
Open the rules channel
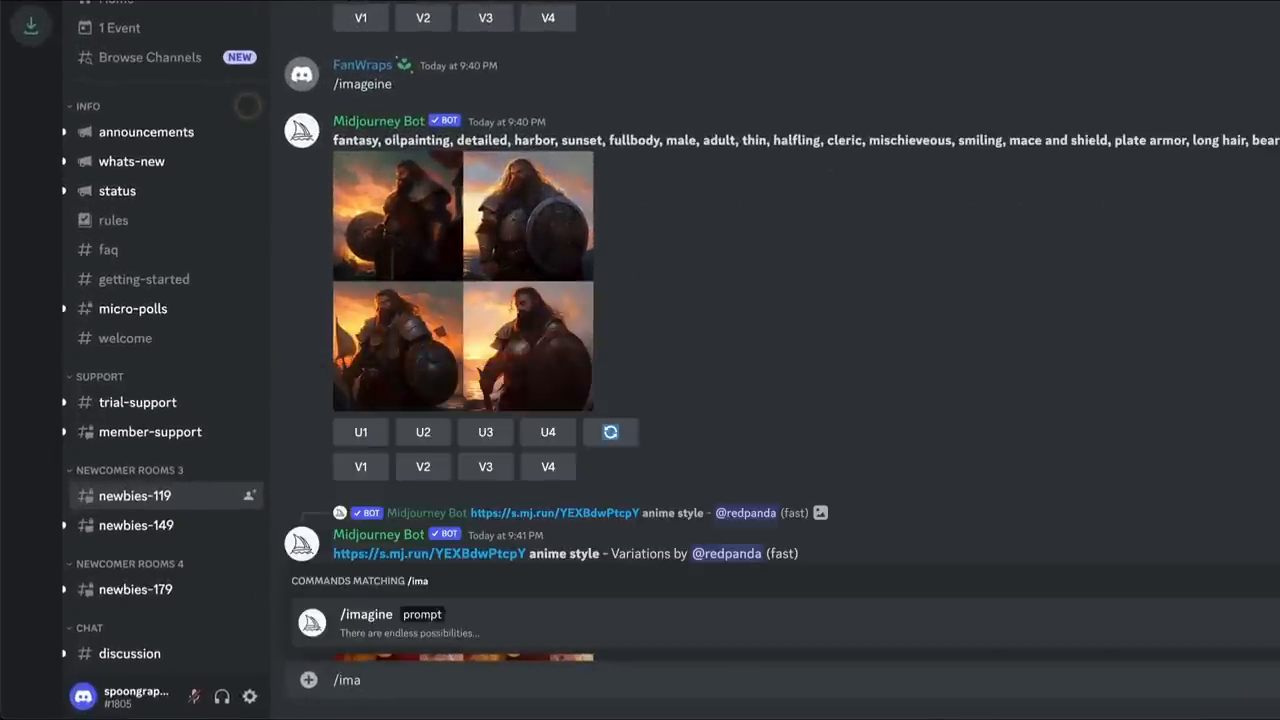point(113,220)
